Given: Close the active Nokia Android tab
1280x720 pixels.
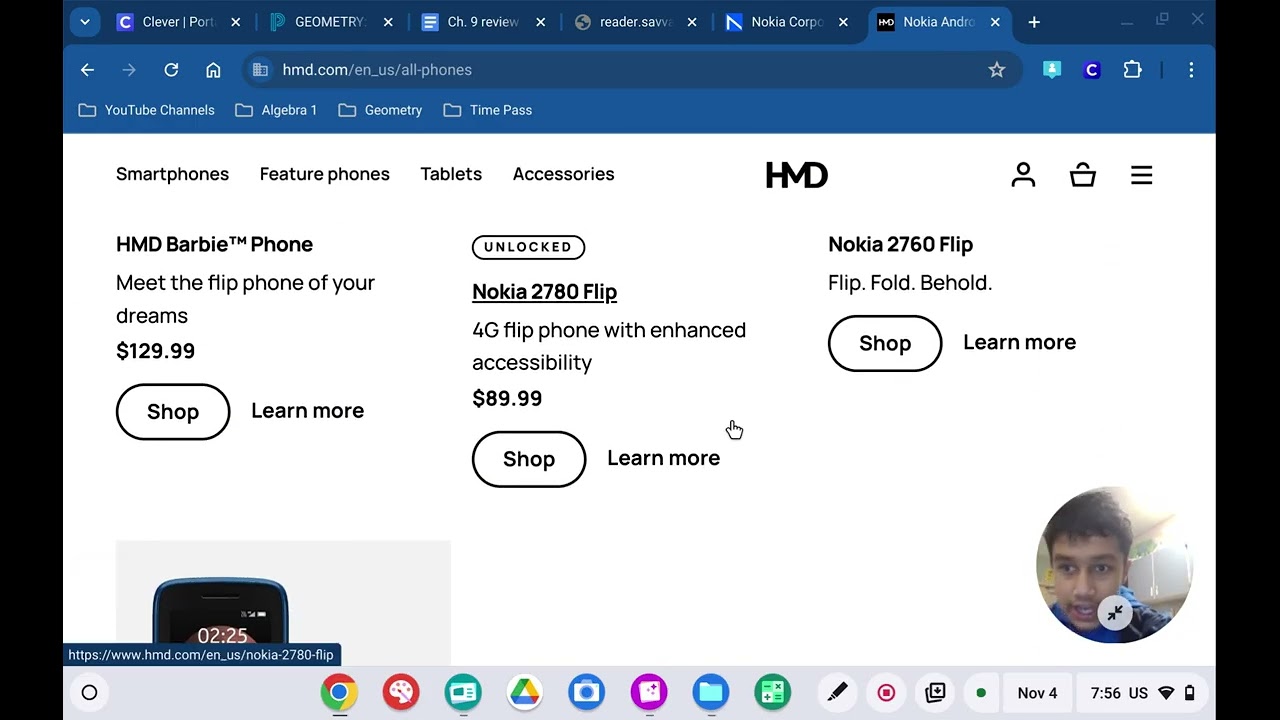Looking at the screenshot, I should [x=995, y=22].
